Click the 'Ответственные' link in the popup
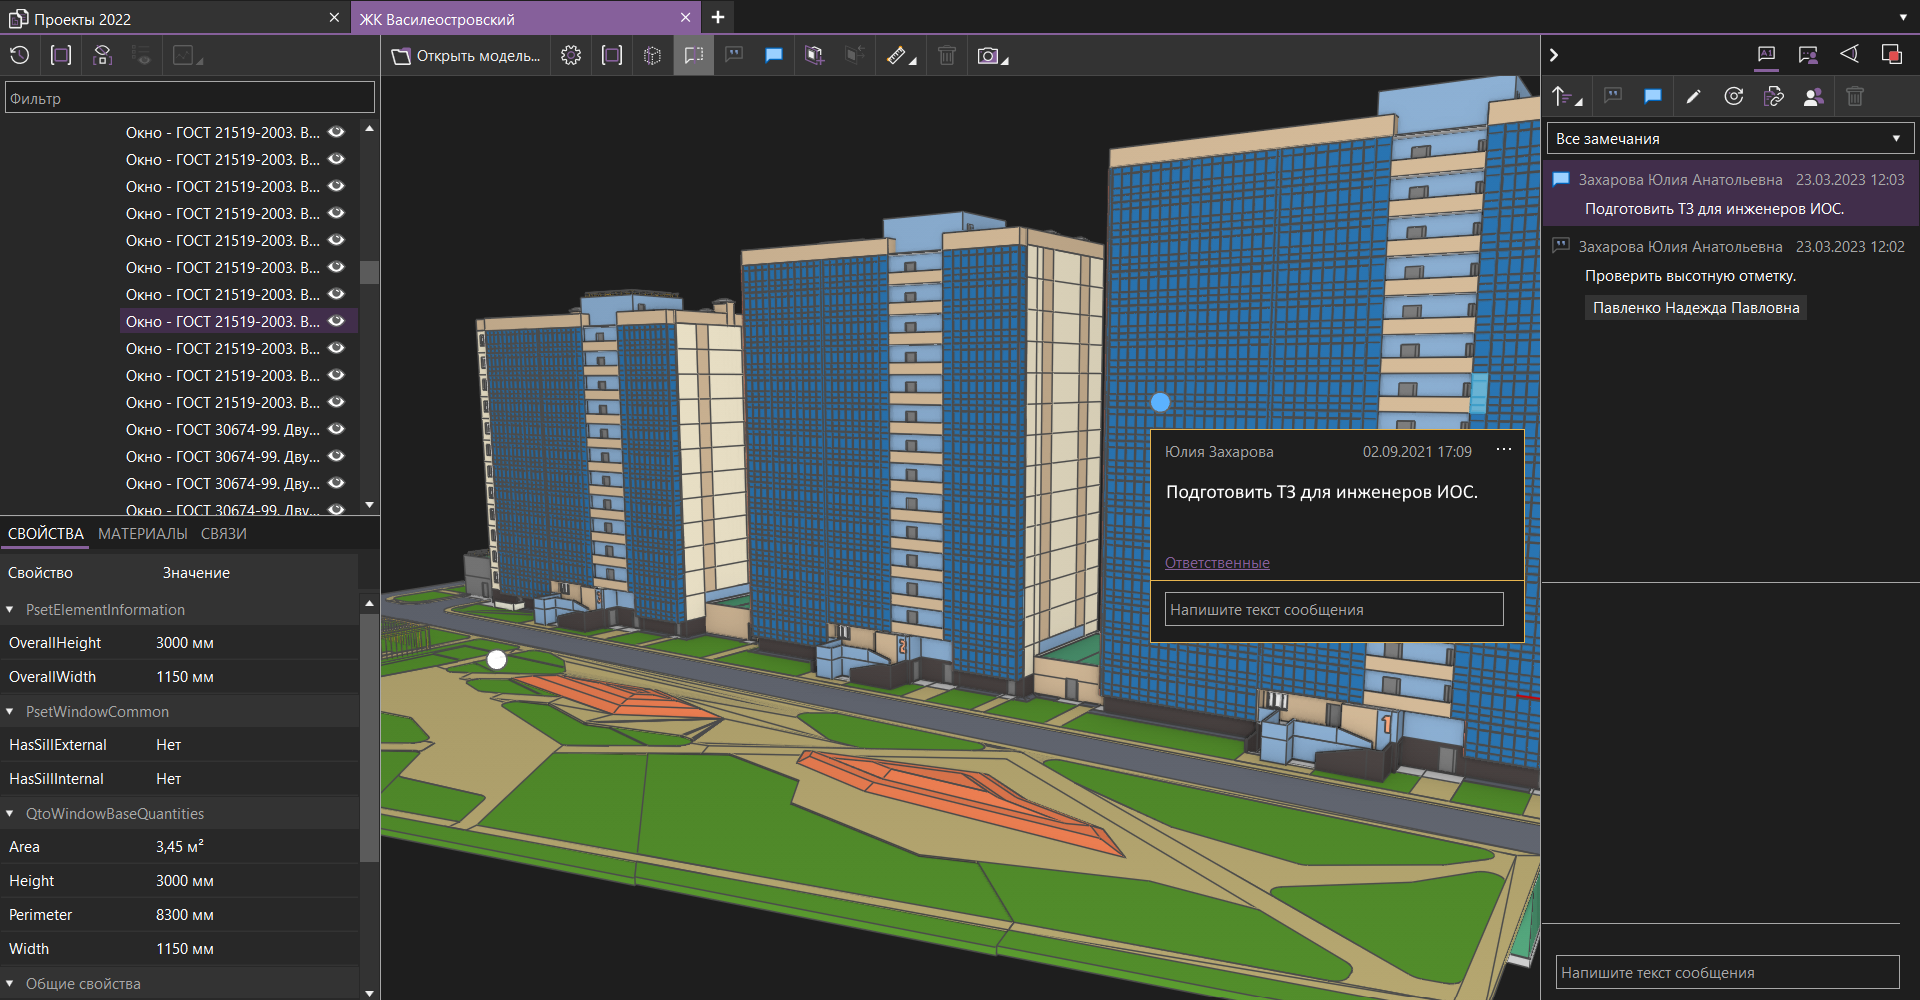Image resolution: width=1920 pixels, height=1000 pixels. pyautogui.click(x=1217, y=563)
